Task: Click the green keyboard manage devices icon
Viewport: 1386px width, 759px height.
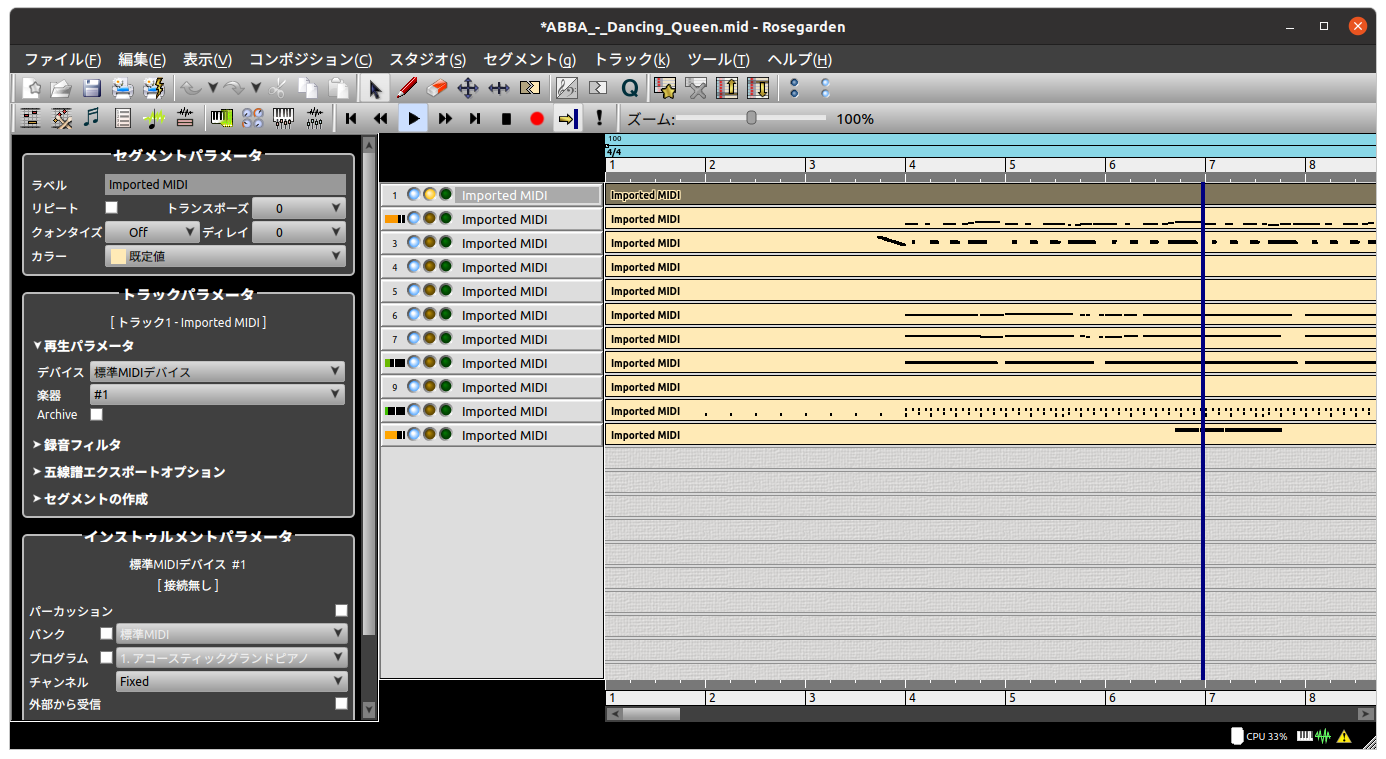Action: 222,118
